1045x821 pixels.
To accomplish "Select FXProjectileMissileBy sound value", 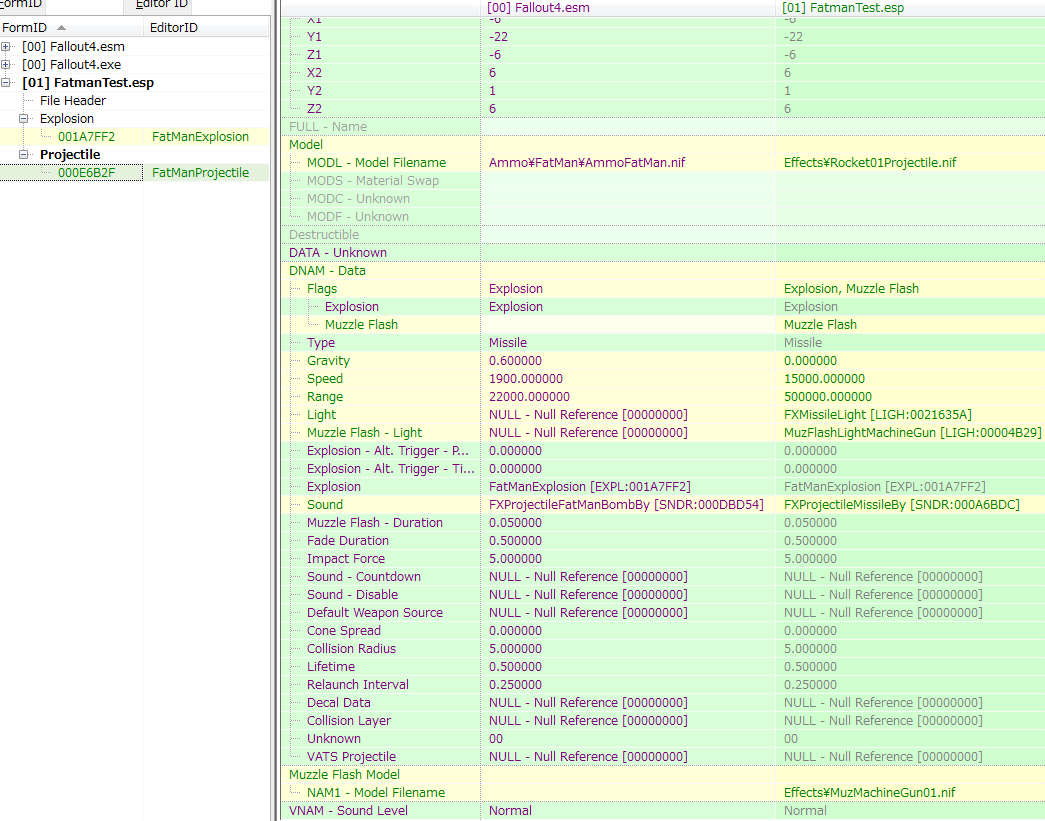I will coord(901,504).
